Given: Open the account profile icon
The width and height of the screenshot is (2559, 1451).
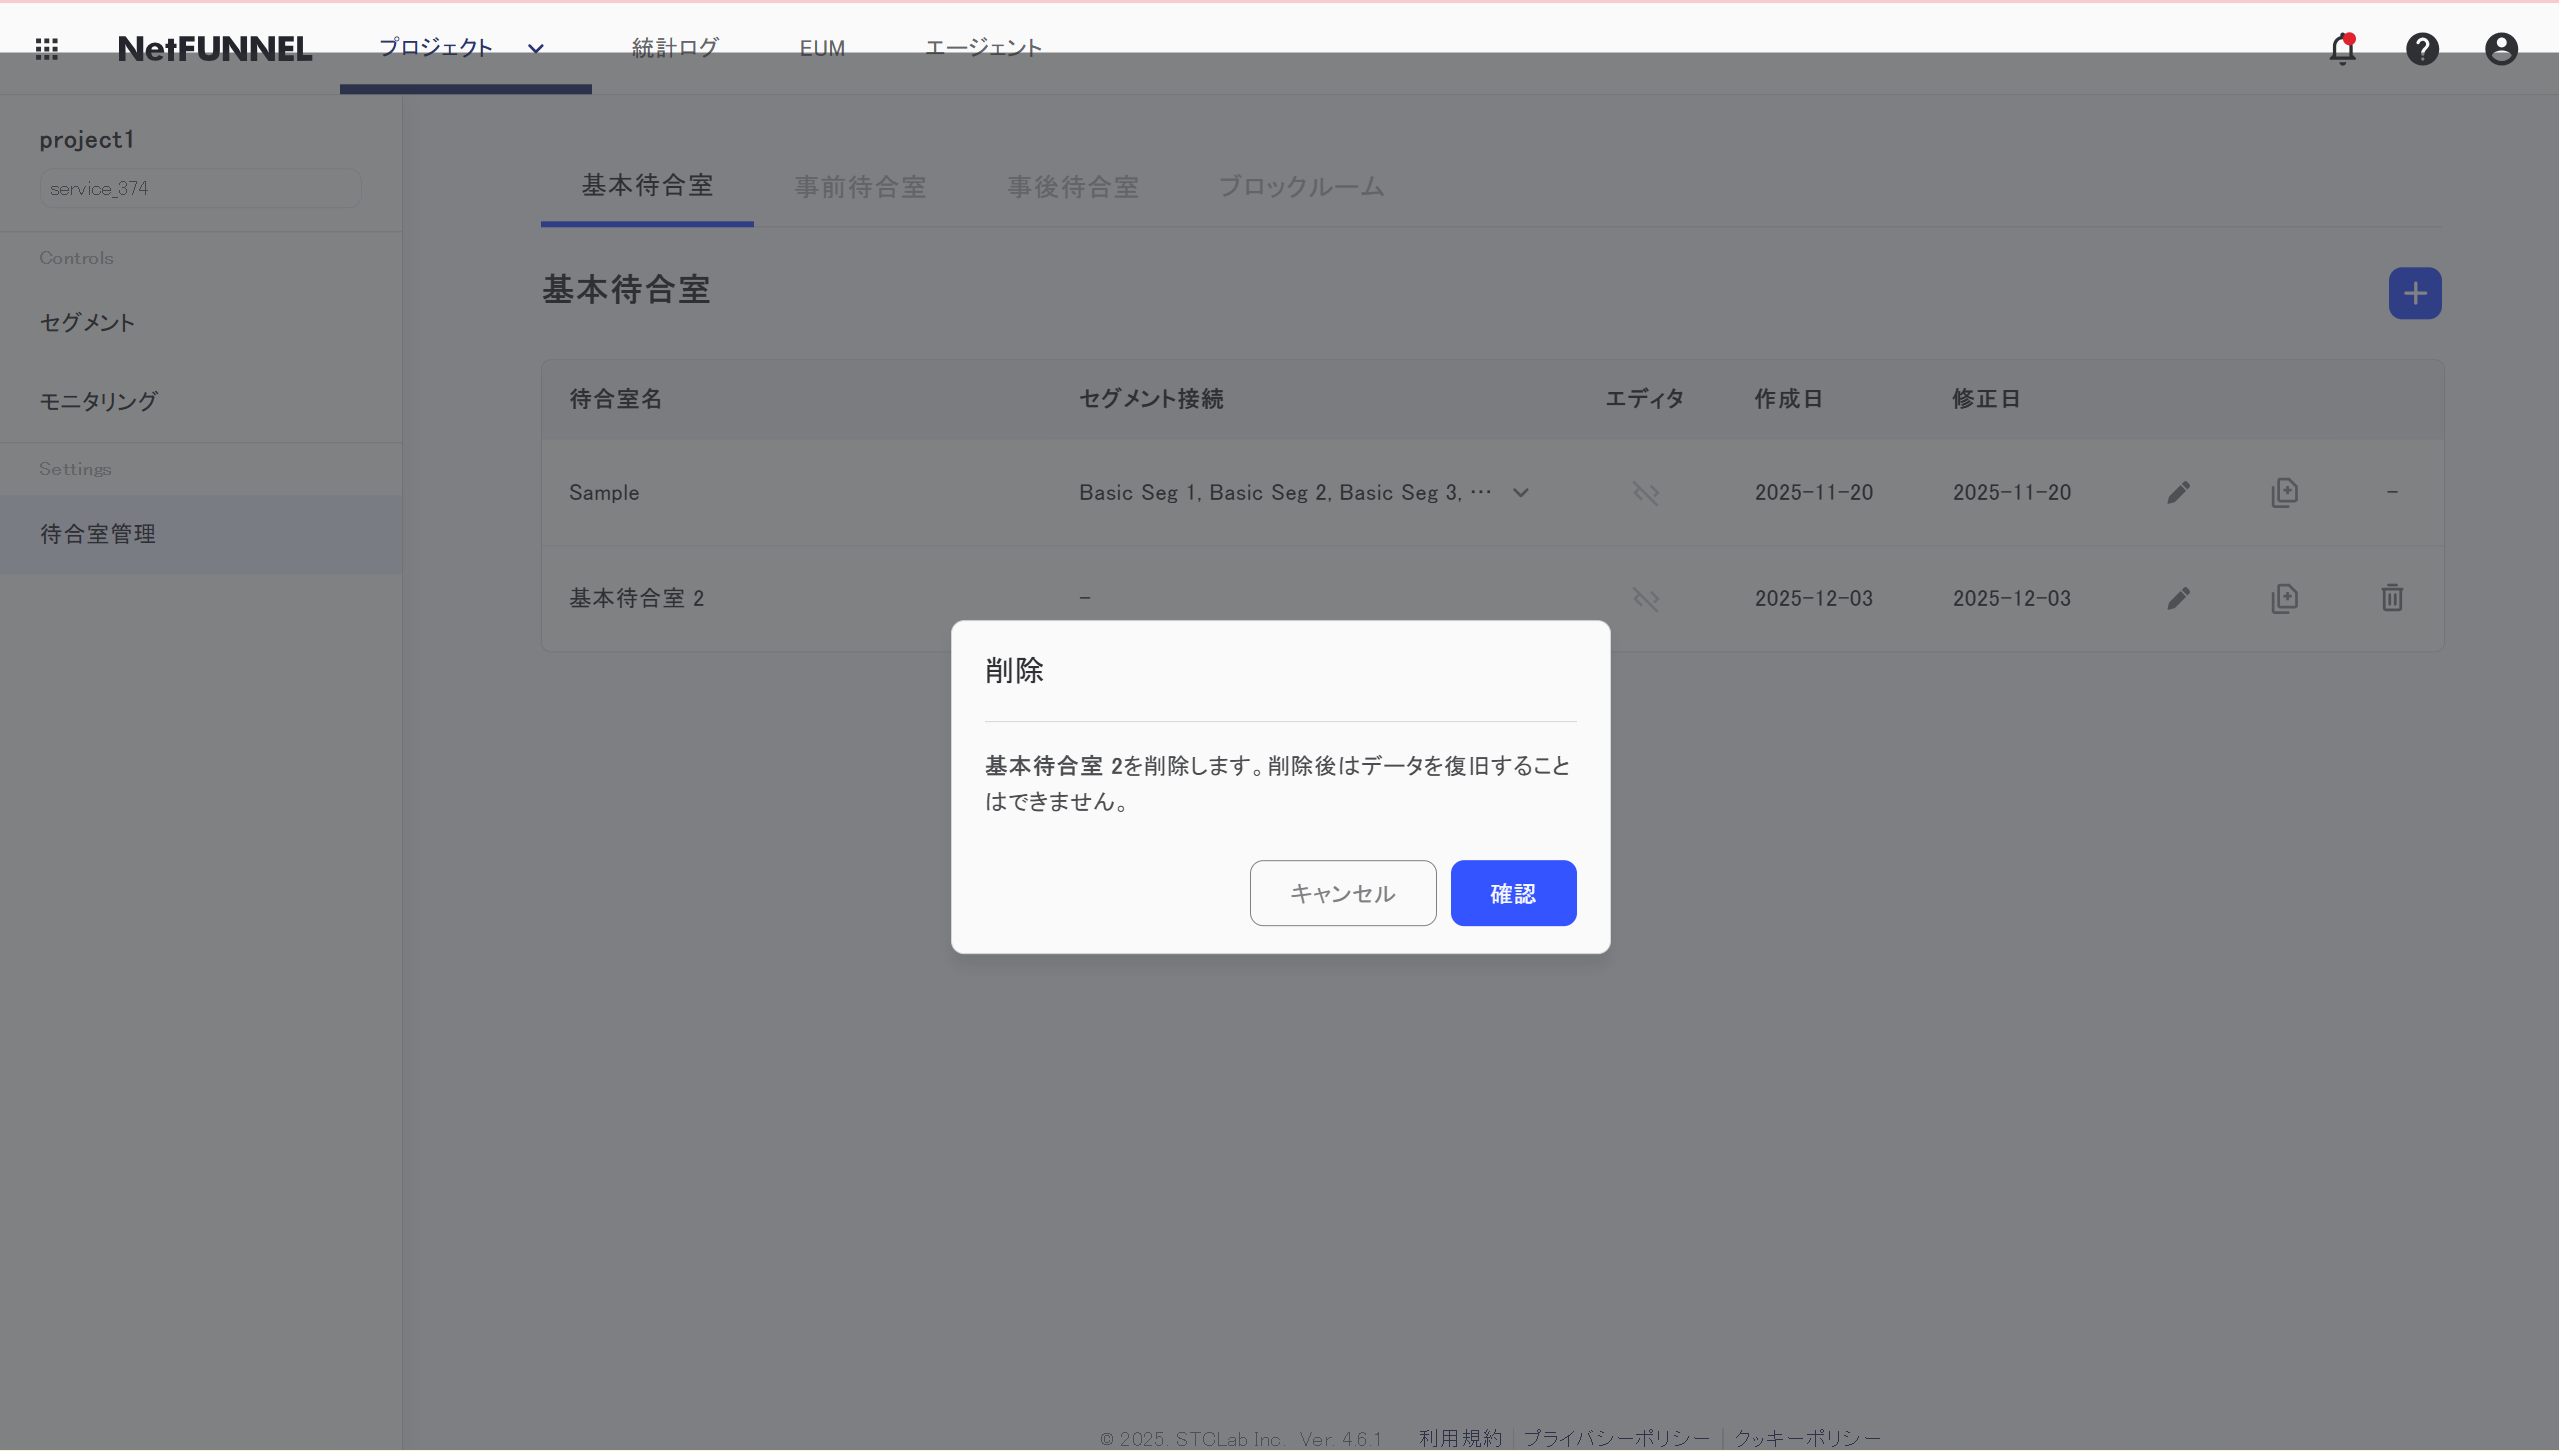Looking at the screenshot, I should point(2499,48).
